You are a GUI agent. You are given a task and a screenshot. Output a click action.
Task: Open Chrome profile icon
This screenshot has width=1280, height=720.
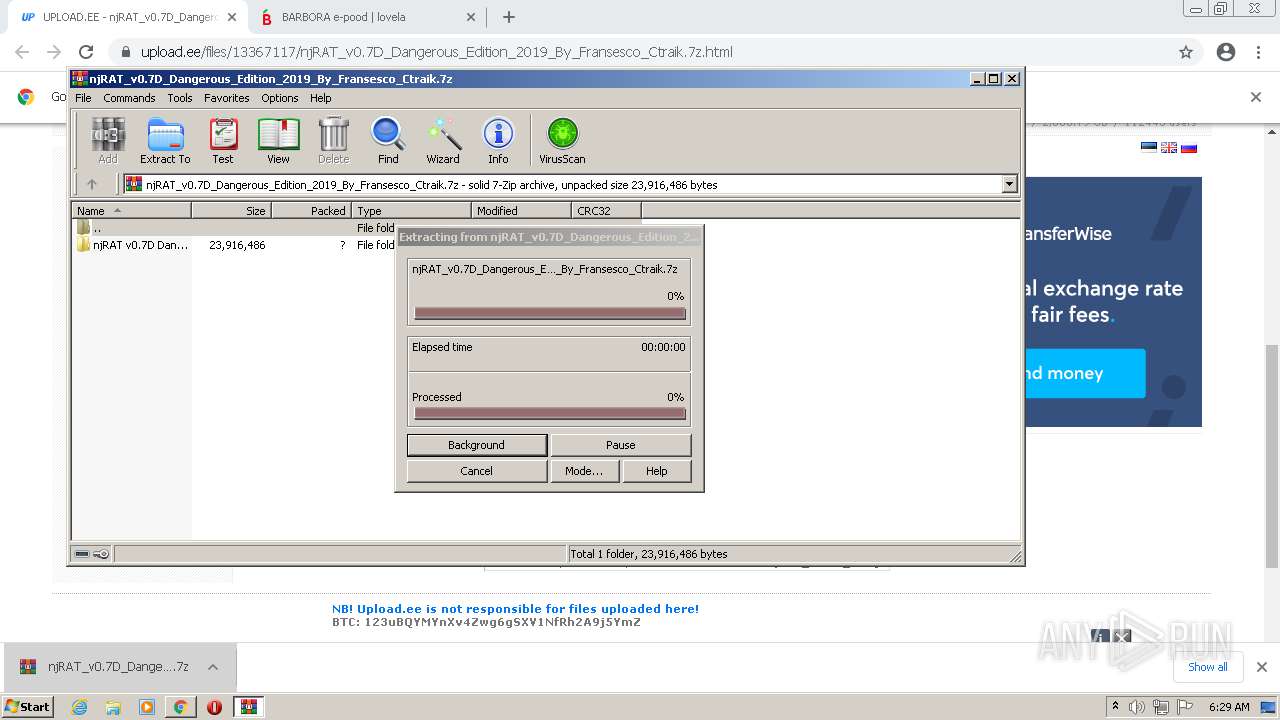[1226, 52]
